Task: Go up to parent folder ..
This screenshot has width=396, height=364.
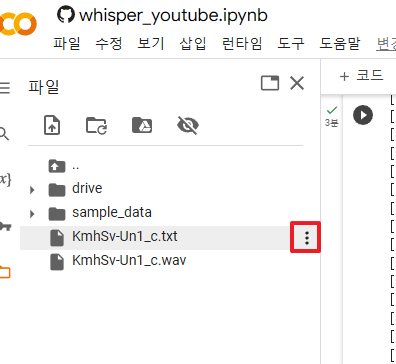Action: tap(57, 166)
